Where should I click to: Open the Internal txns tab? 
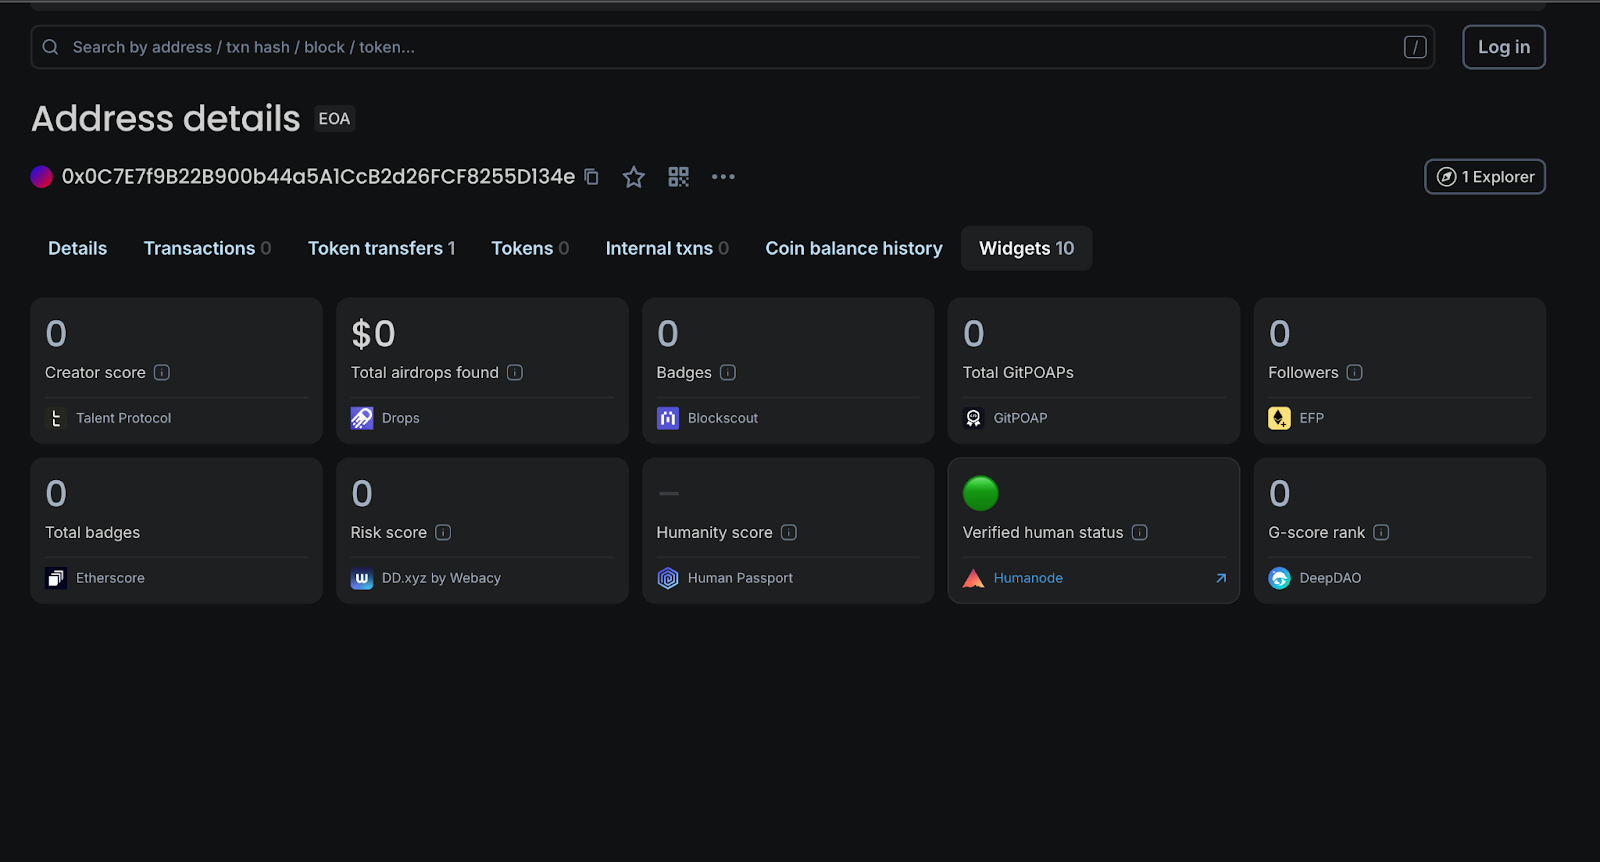tap(668, 248)
